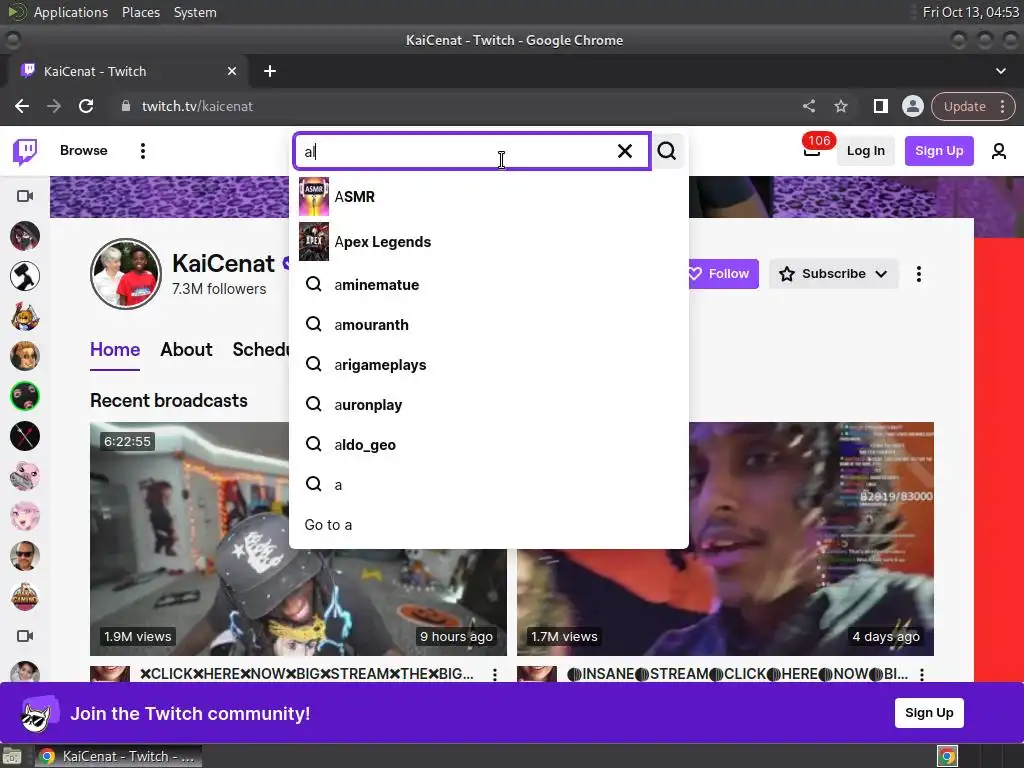
Task: Open options dots for the CLICK HERE NOW video
Action: point(495,674)
